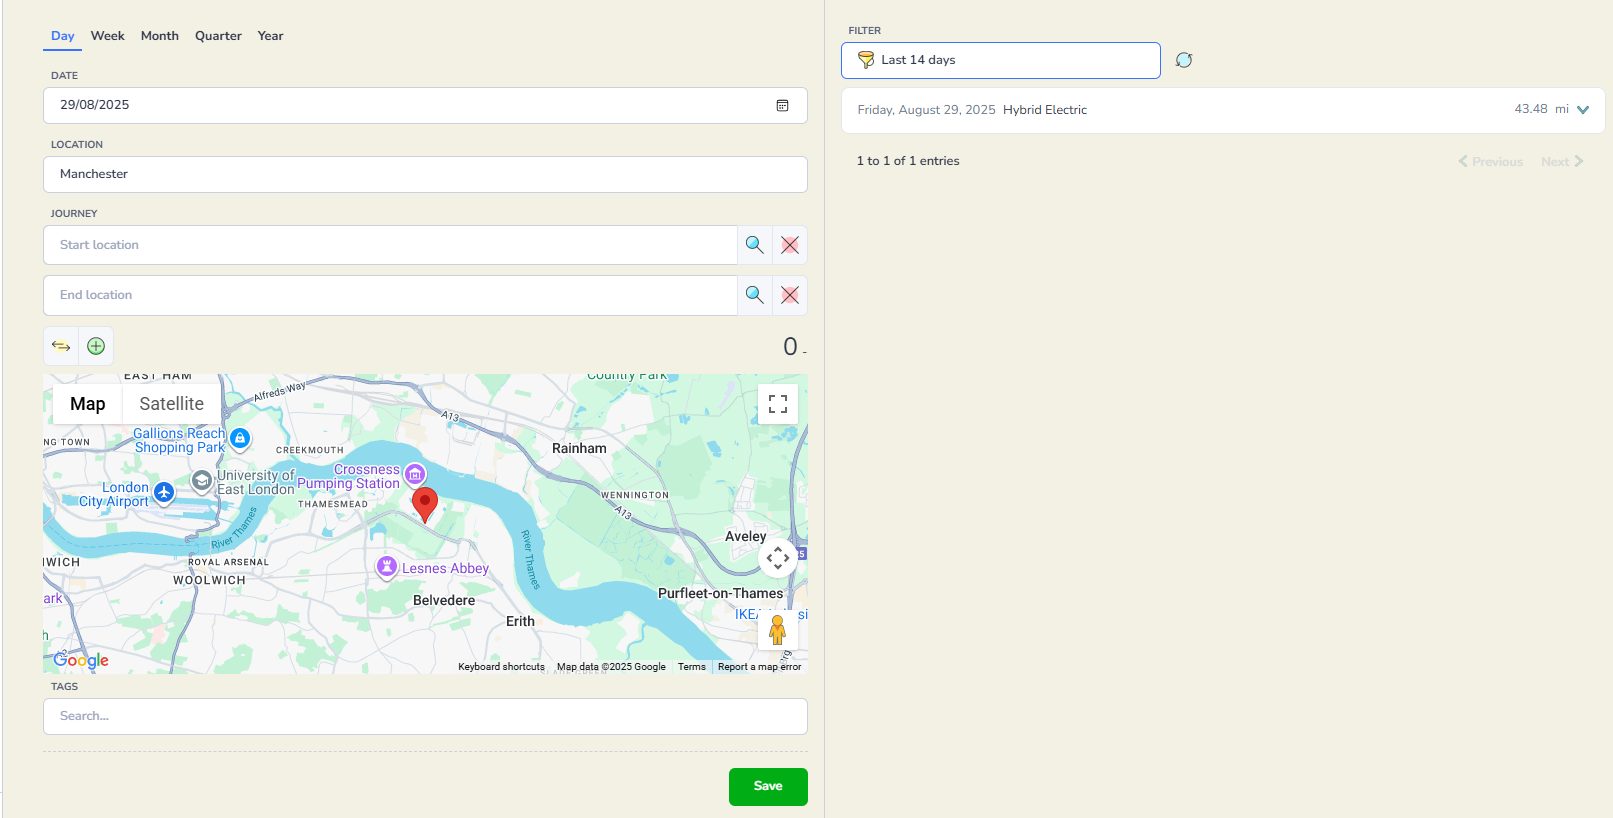Image resolution: width=1613 pixels, height=818 pixels.
Task: Focus the Location field with Manchester
Action: pos(425,174)
